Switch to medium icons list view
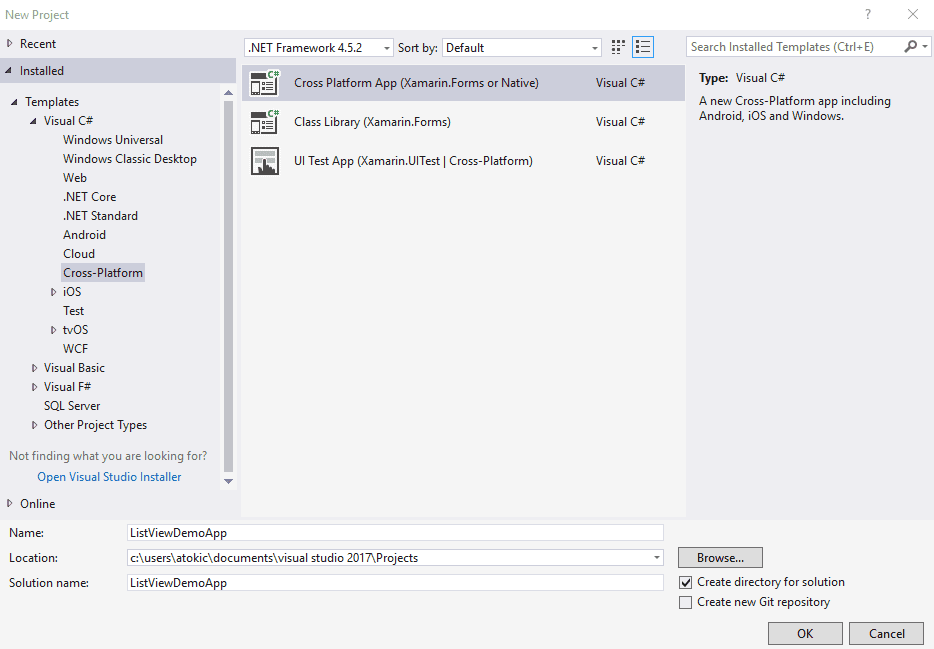The image size is (934, 649). click(642, 47)
